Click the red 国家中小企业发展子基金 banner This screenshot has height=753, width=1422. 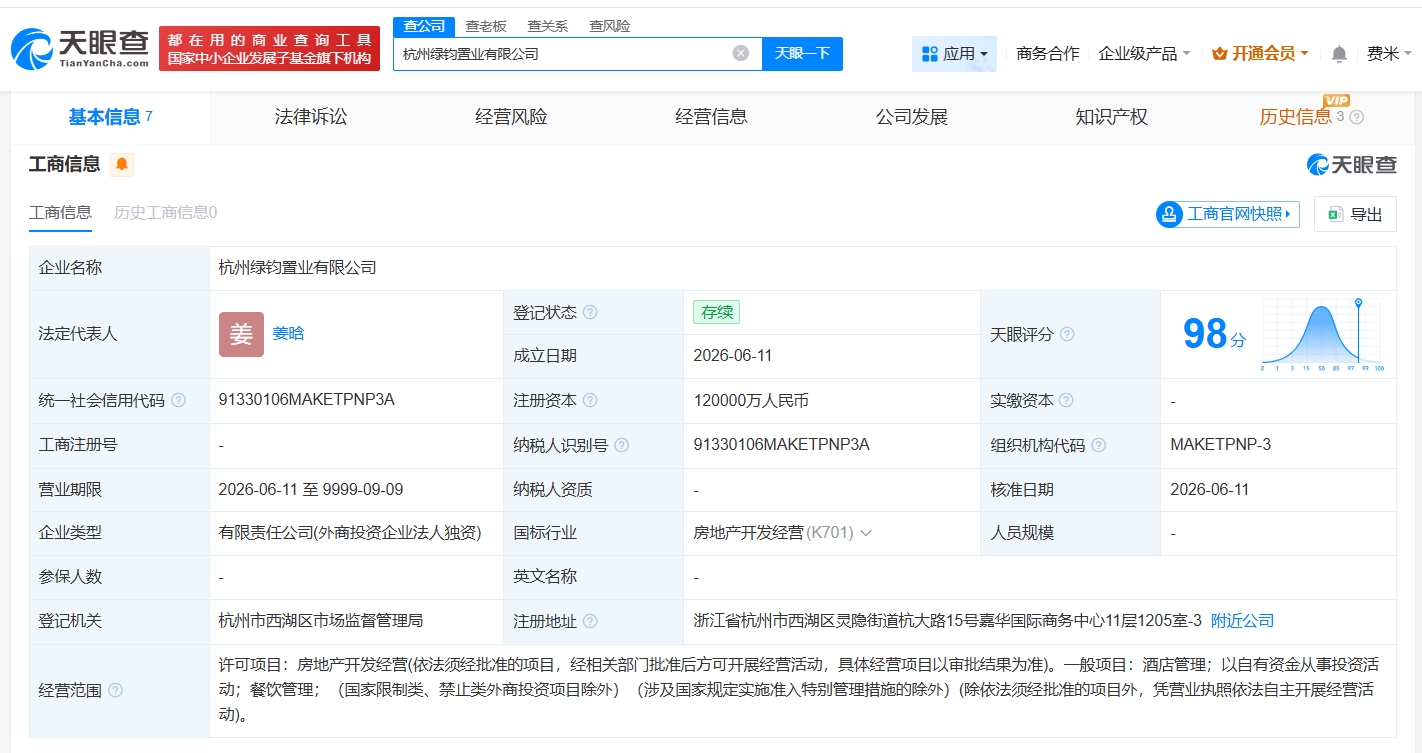pos(269,48)
